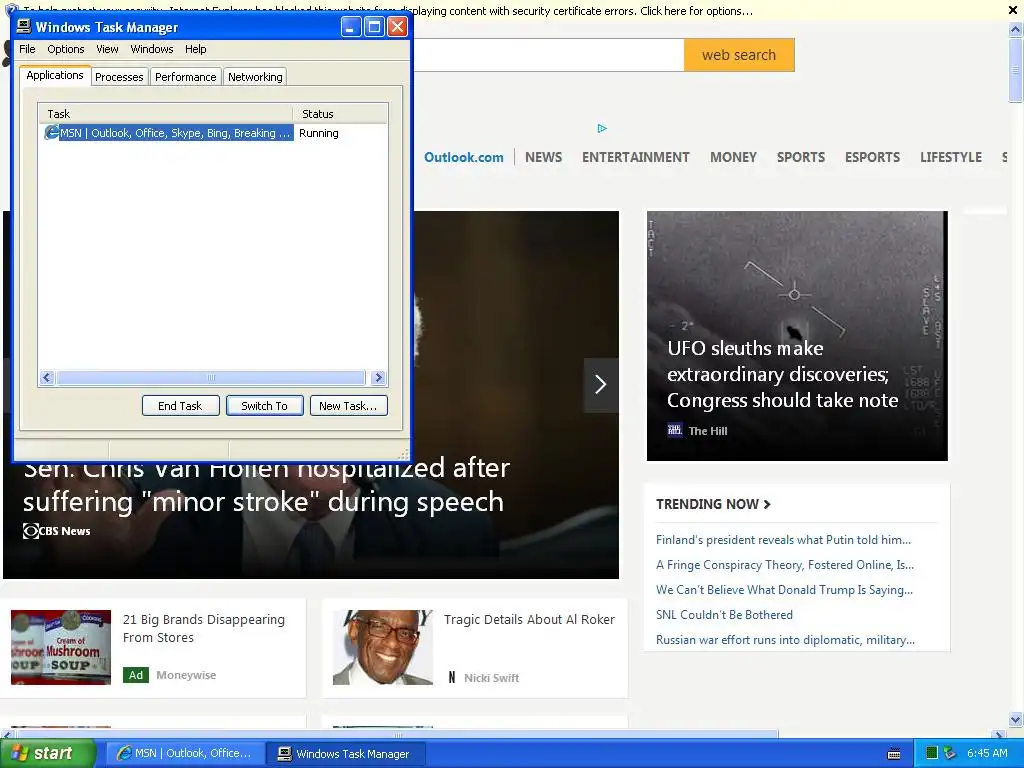This screenshot has width=1024, height=768.
Task: Open the Donald Trump Is Saying link
Action: click(x=784, y=590)
